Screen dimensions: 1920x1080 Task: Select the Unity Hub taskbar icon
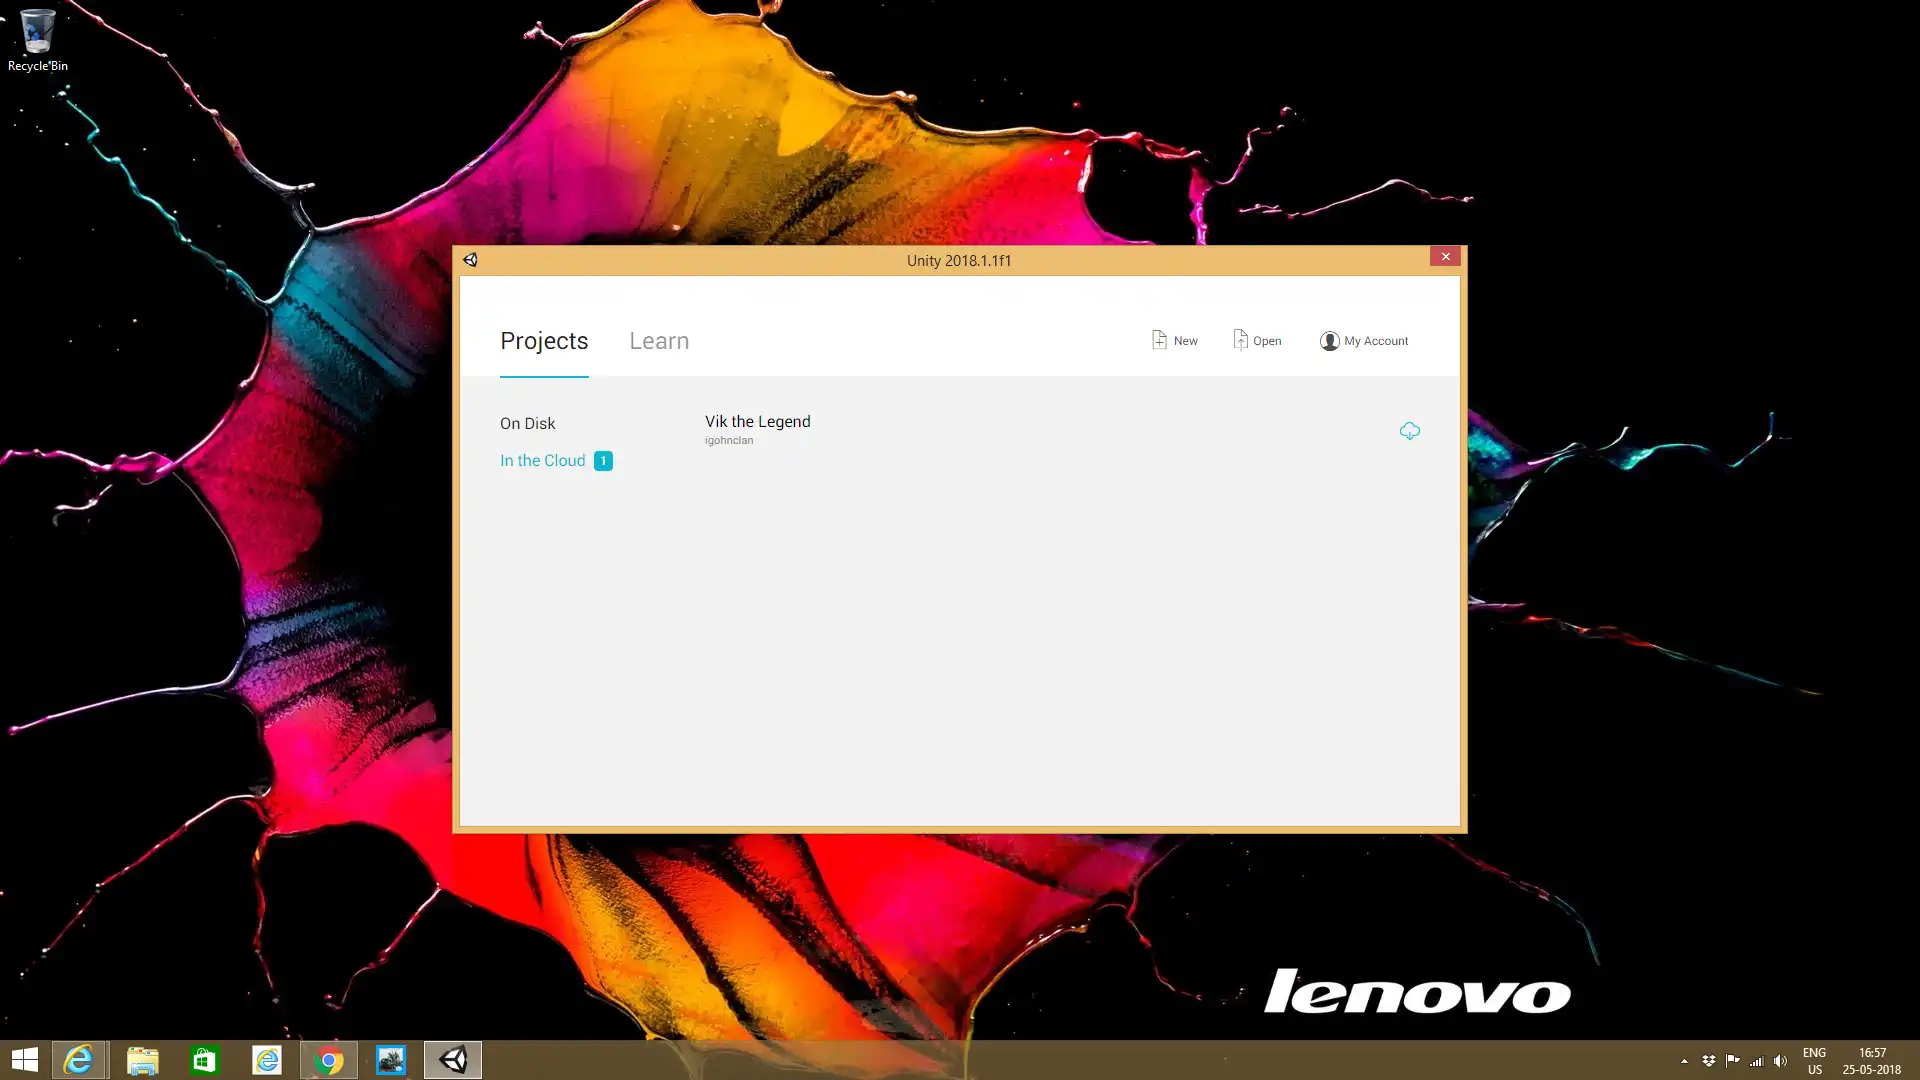point(452,1059)
